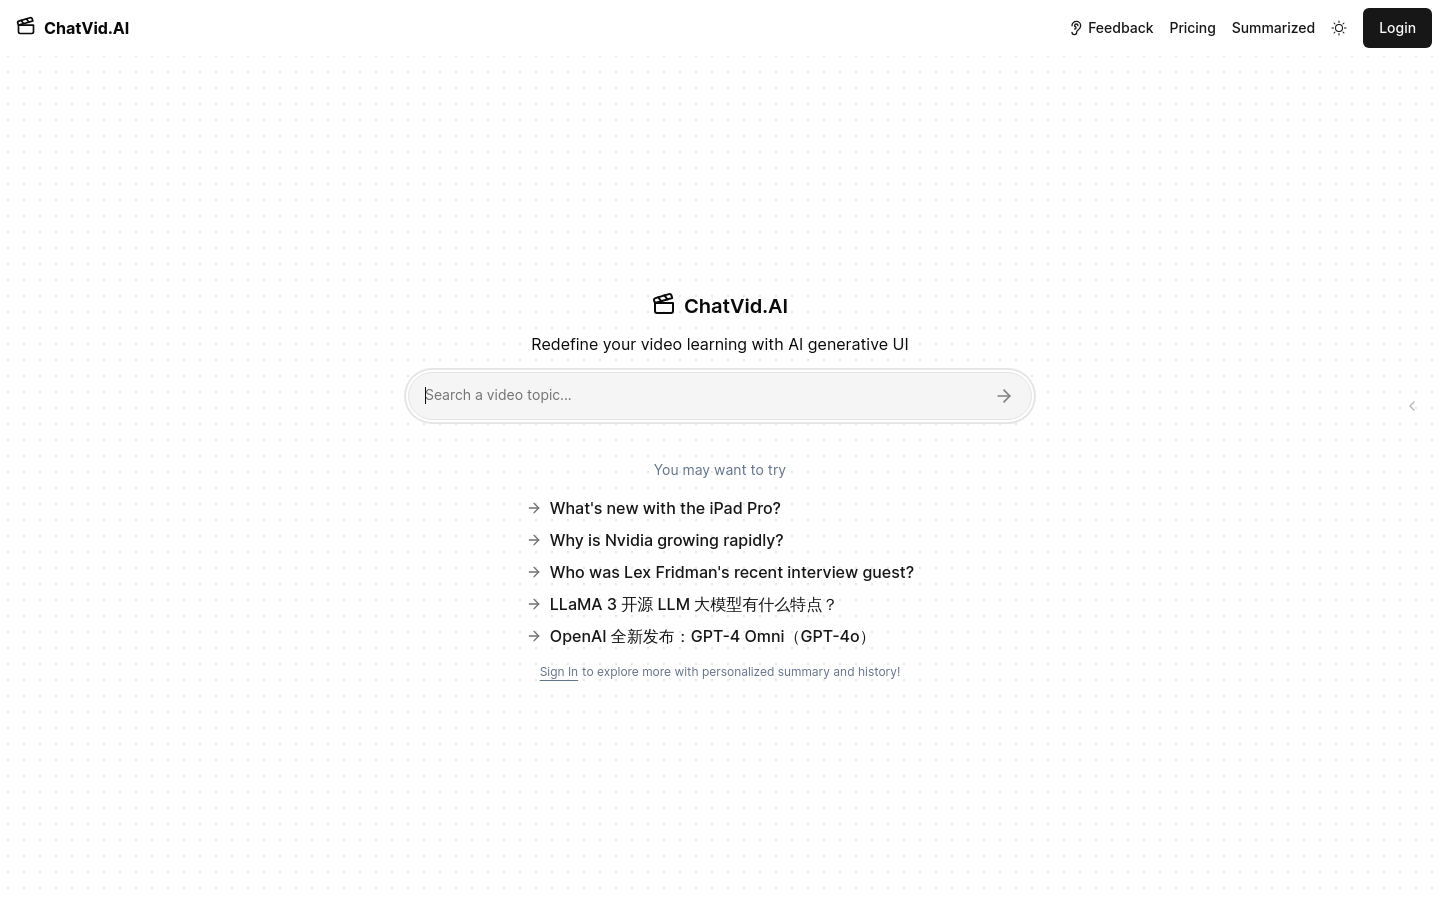Click the ChatVid.AI clapperboard logo in the header

click(26, 26)
